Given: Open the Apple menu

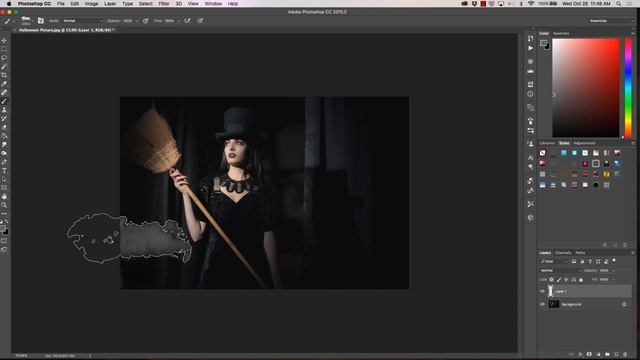Looking at the screenshot, I should point(9,4).
